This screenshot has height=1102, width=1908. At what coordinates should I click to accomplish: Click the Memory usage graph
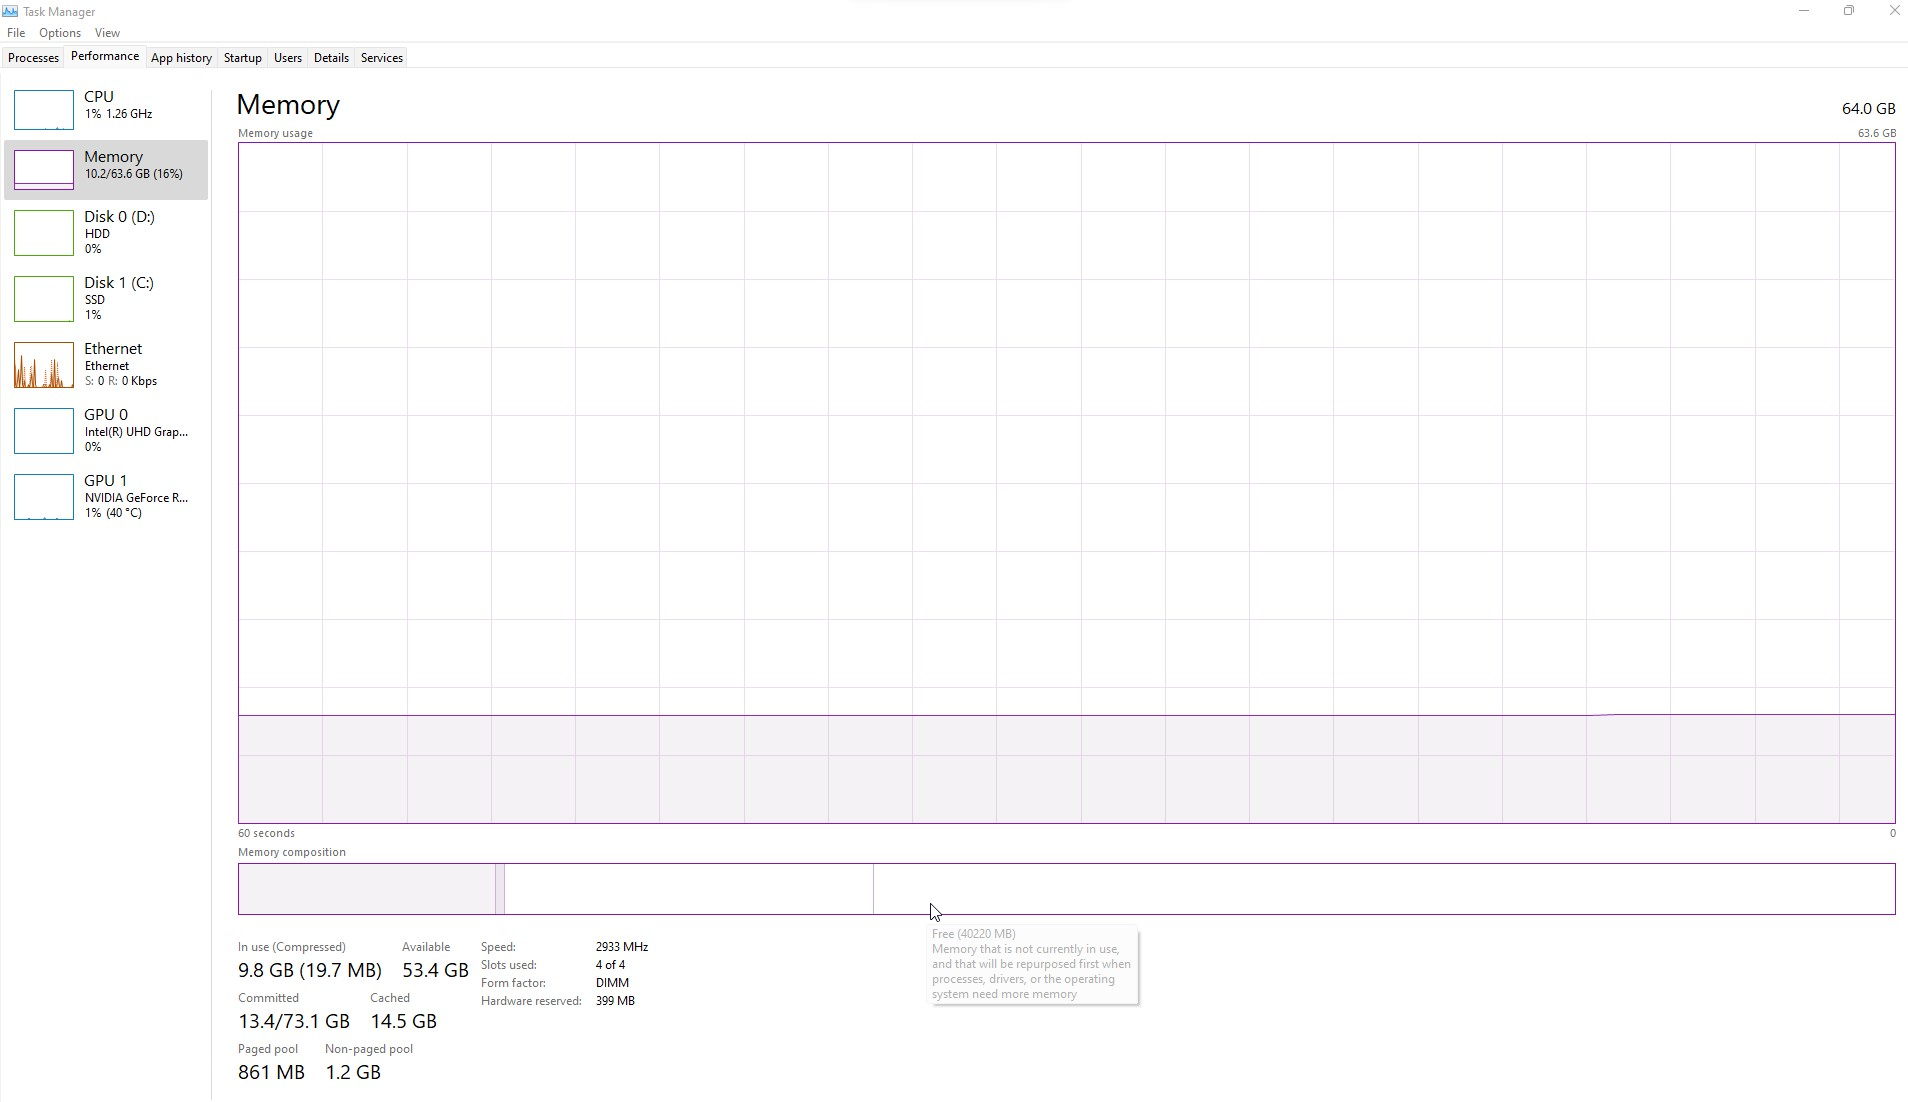click(1066, 483)
